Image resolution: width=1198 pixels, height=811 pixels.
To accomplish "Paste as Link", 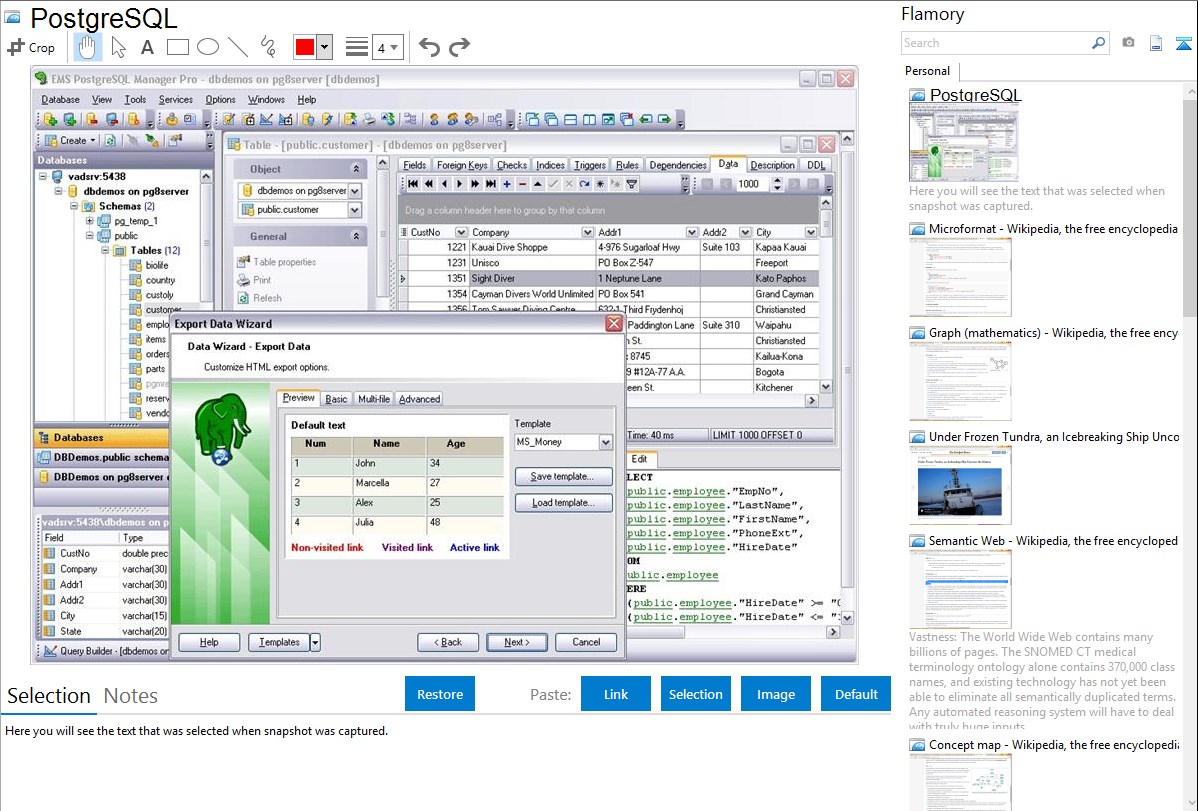I will point(616,694).
